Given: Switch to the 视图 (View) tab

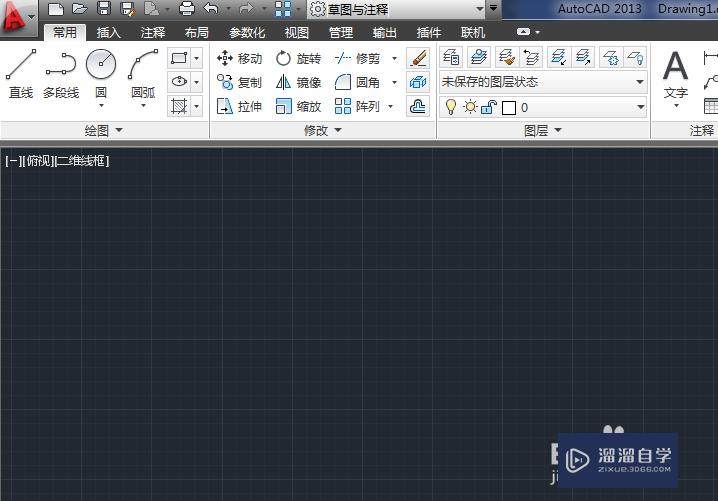Looking at the screenshot, I should click(x=297, y=32).
